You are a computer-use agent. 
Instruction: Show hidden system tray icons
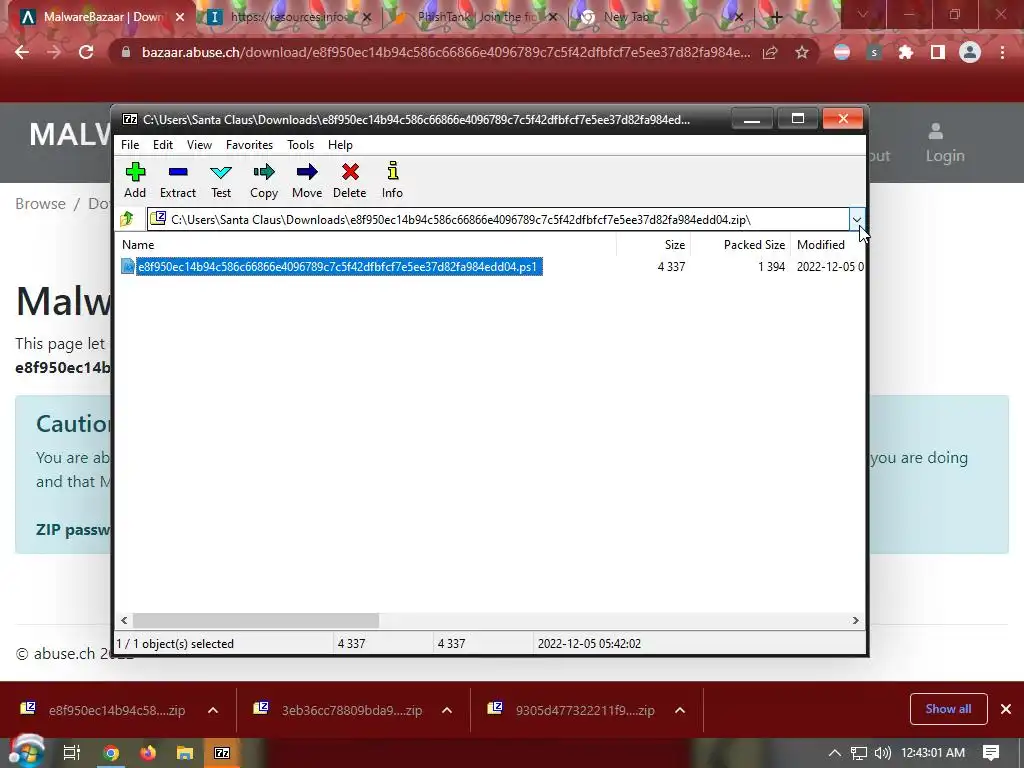[x=835, y=753]
